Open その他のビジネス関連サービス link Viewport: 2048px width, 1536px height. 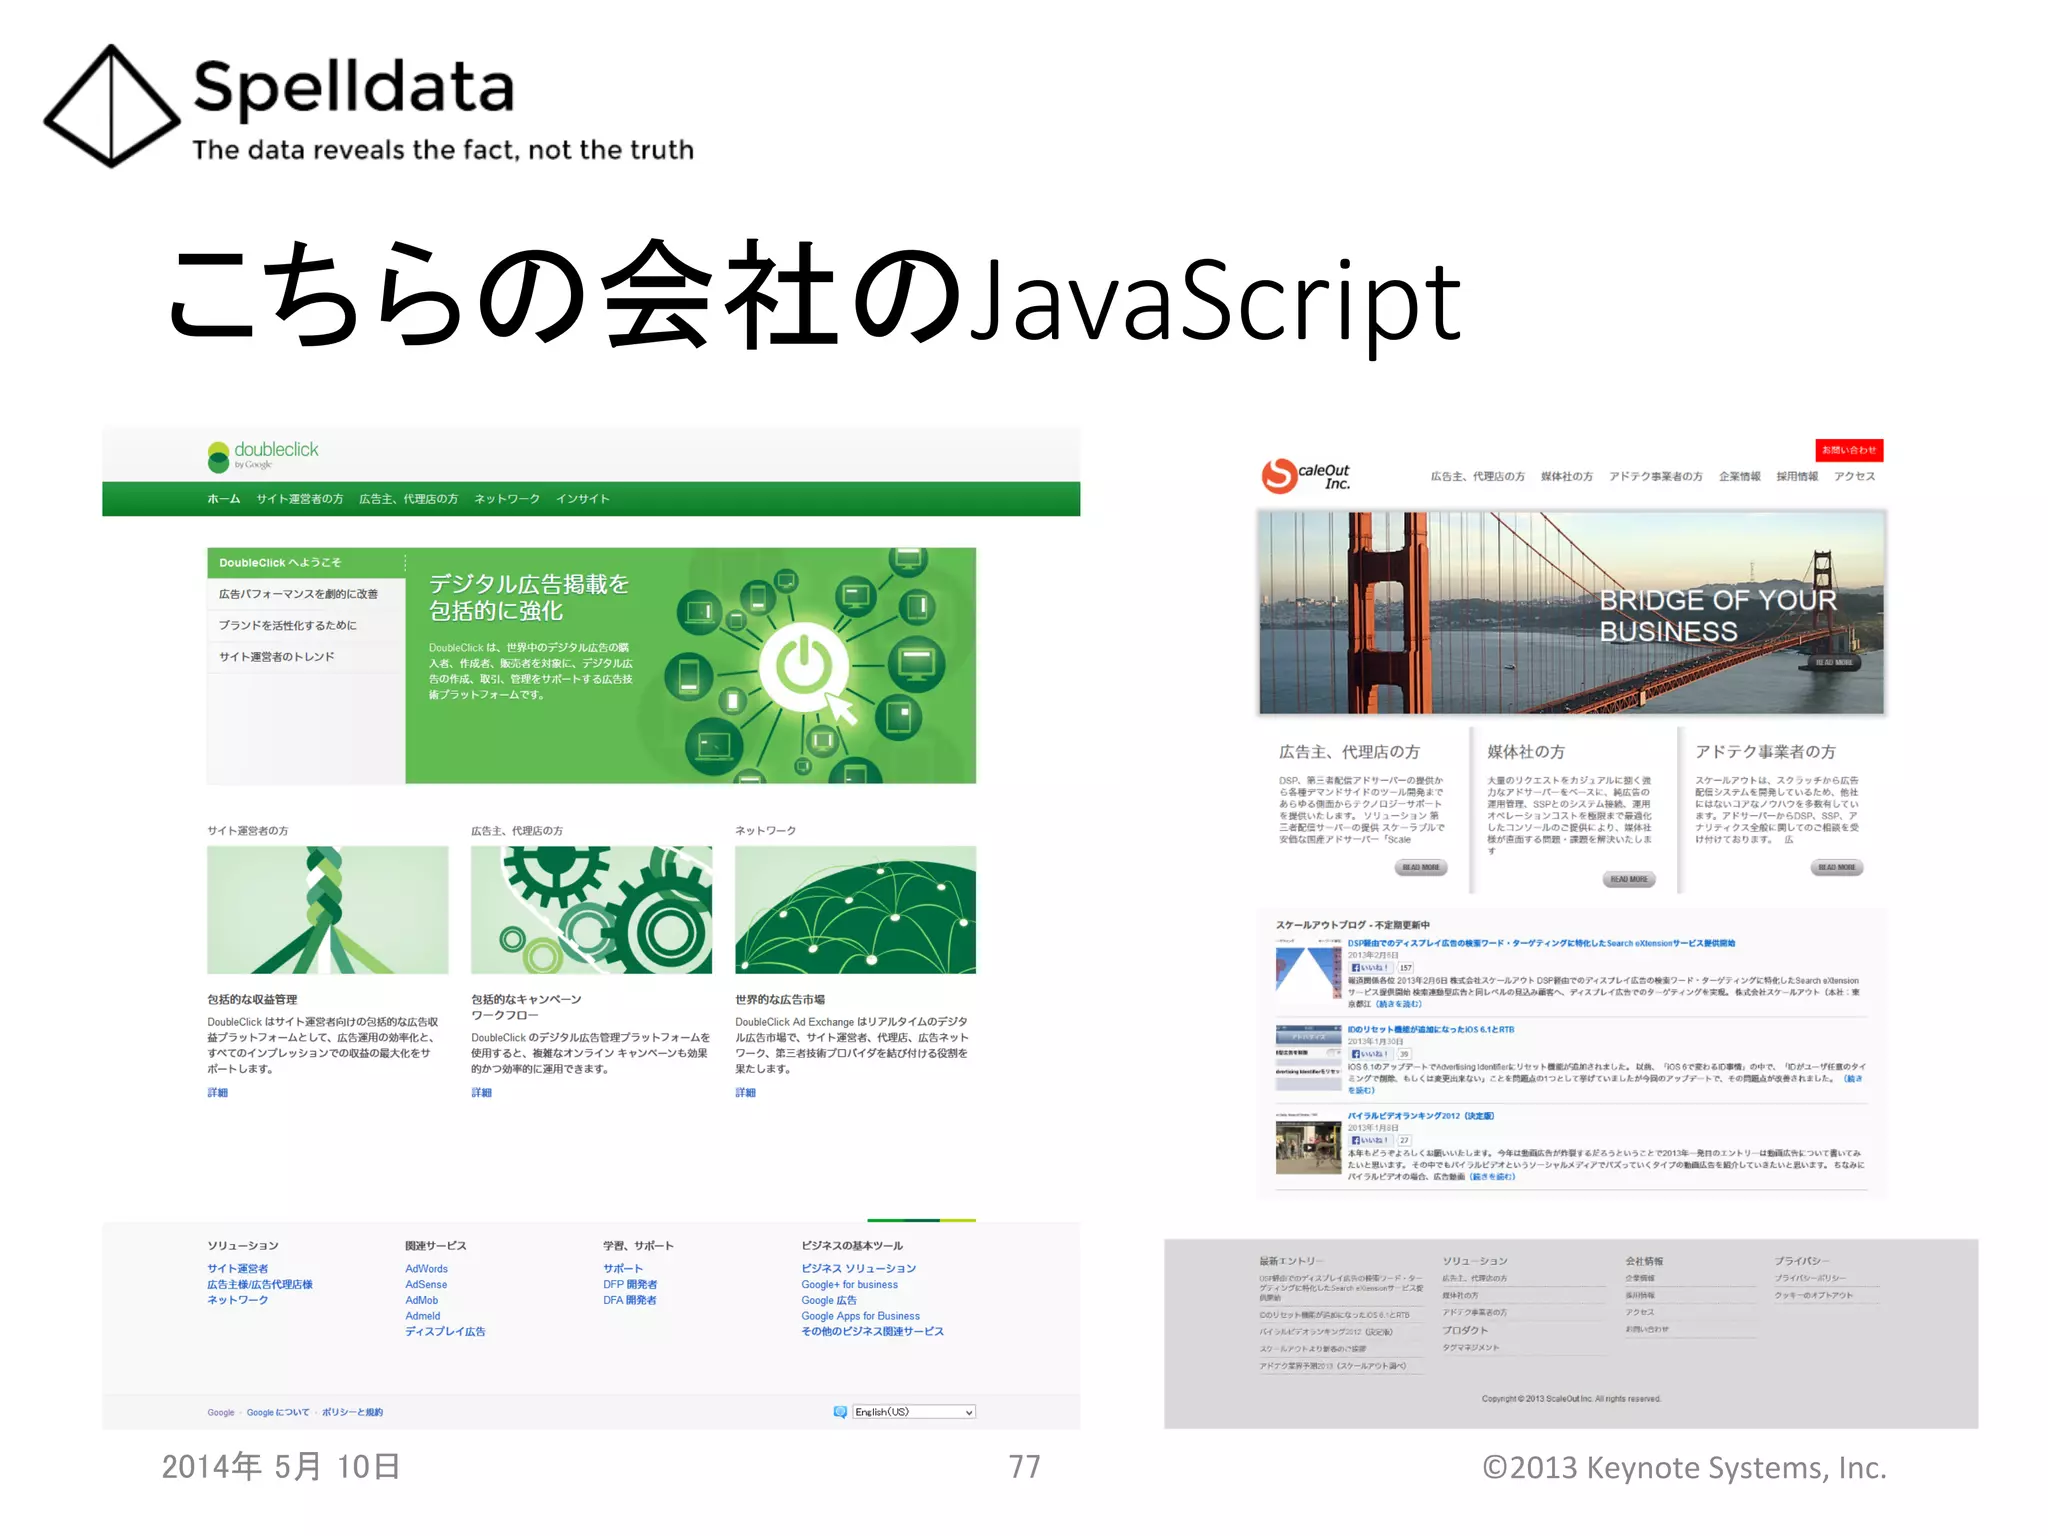coord(873,1332)
